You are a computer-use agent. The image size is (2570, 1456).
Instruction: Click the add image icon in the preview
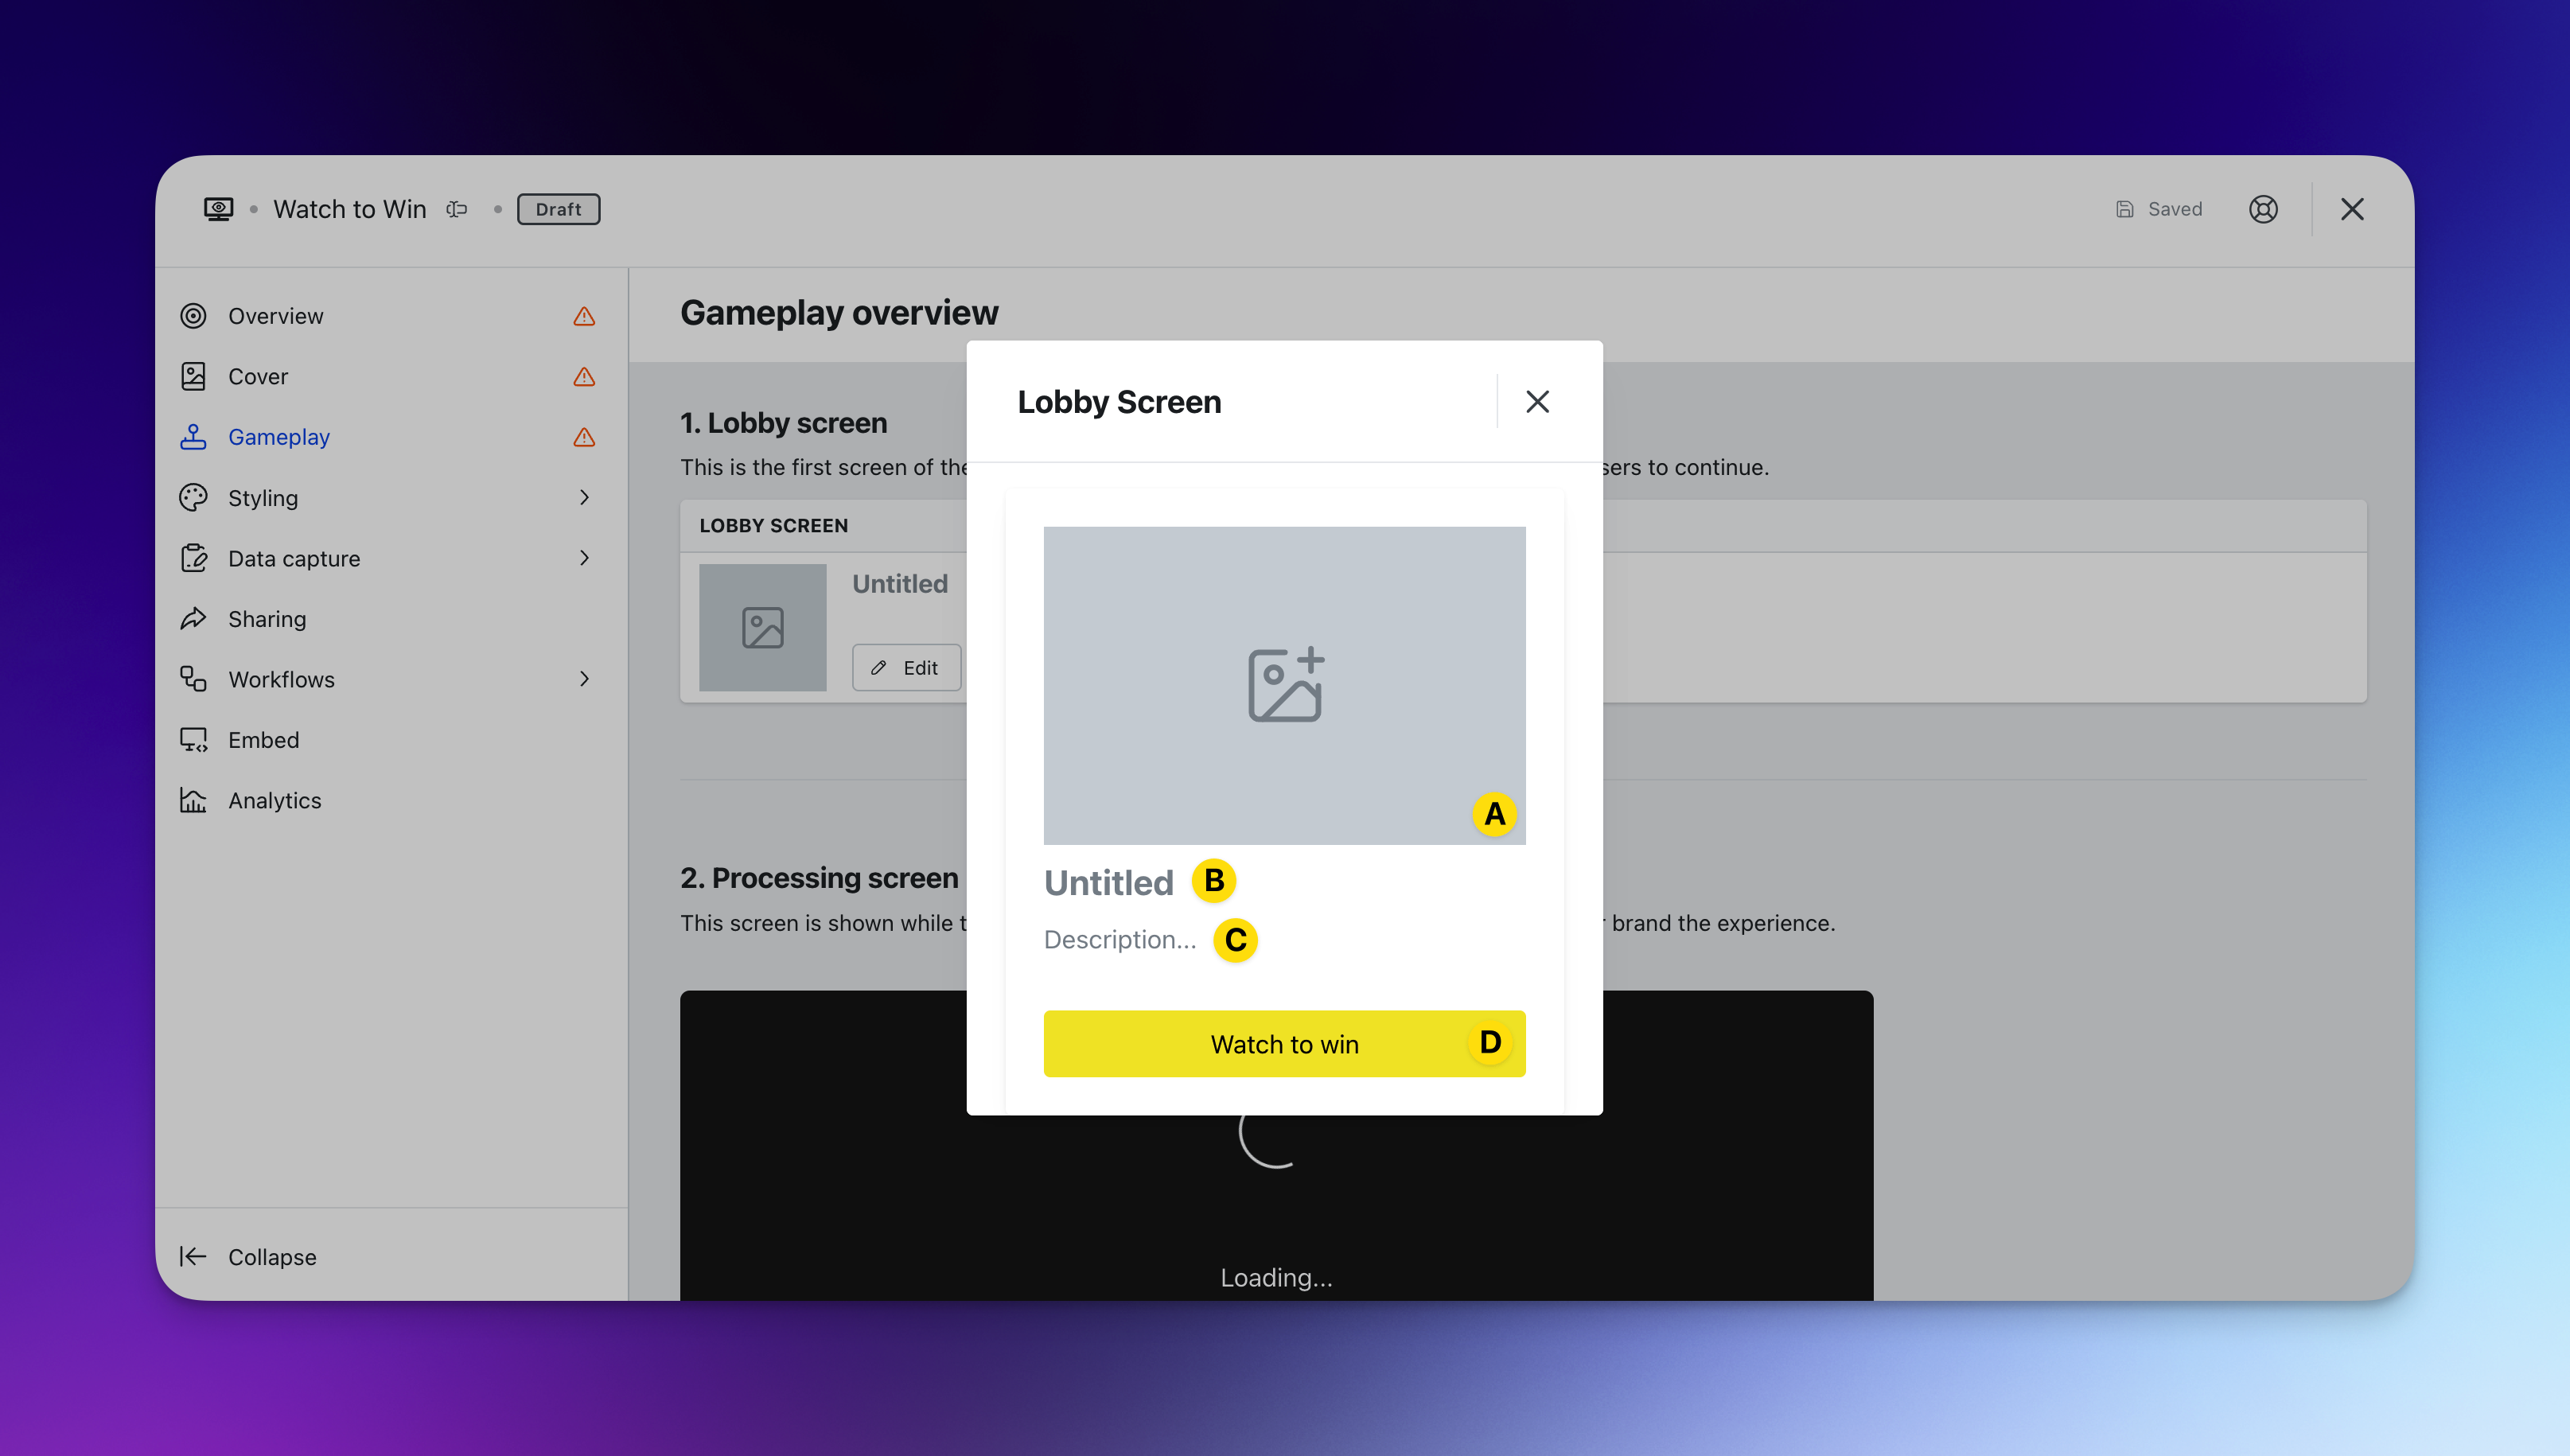tap(1285, 685)
